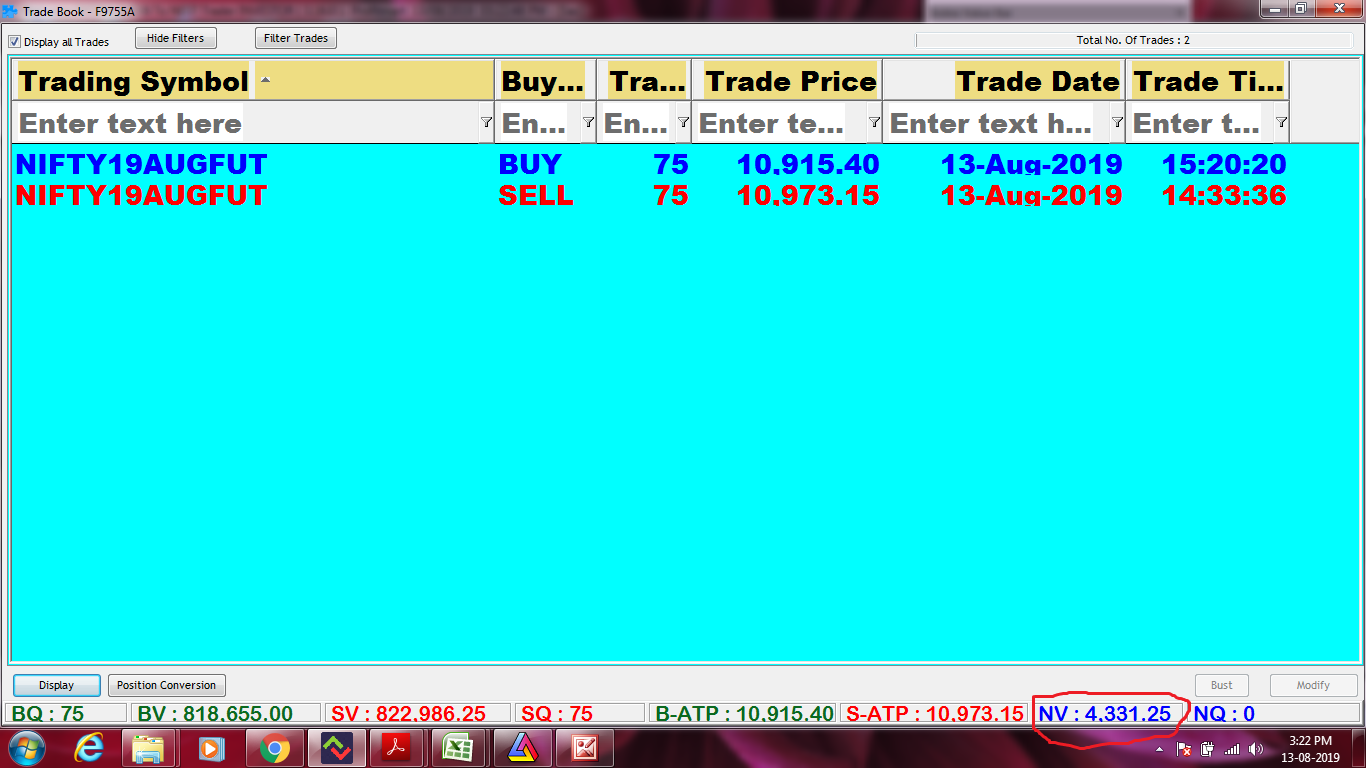Open Position Conversion button
Screen dimensions: 1366x768
coord(166,685)
